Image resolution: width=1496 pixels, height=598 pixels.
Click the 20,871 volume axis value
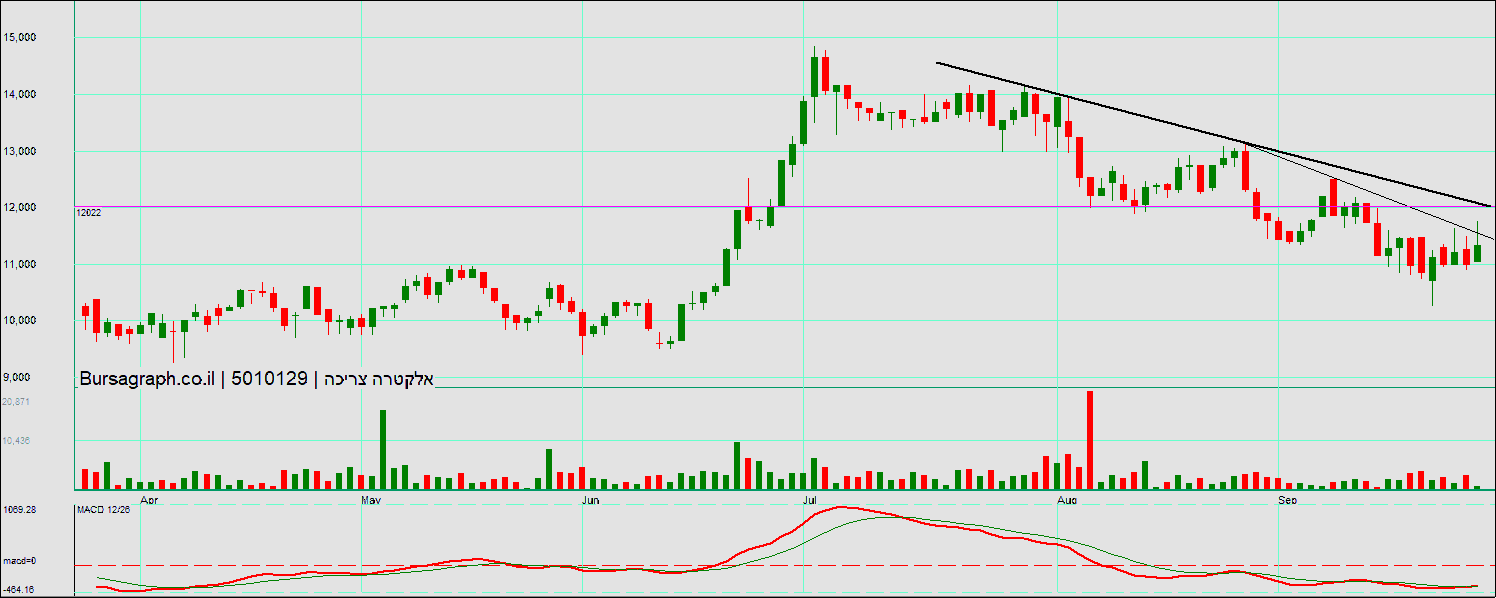coord(16,401)
